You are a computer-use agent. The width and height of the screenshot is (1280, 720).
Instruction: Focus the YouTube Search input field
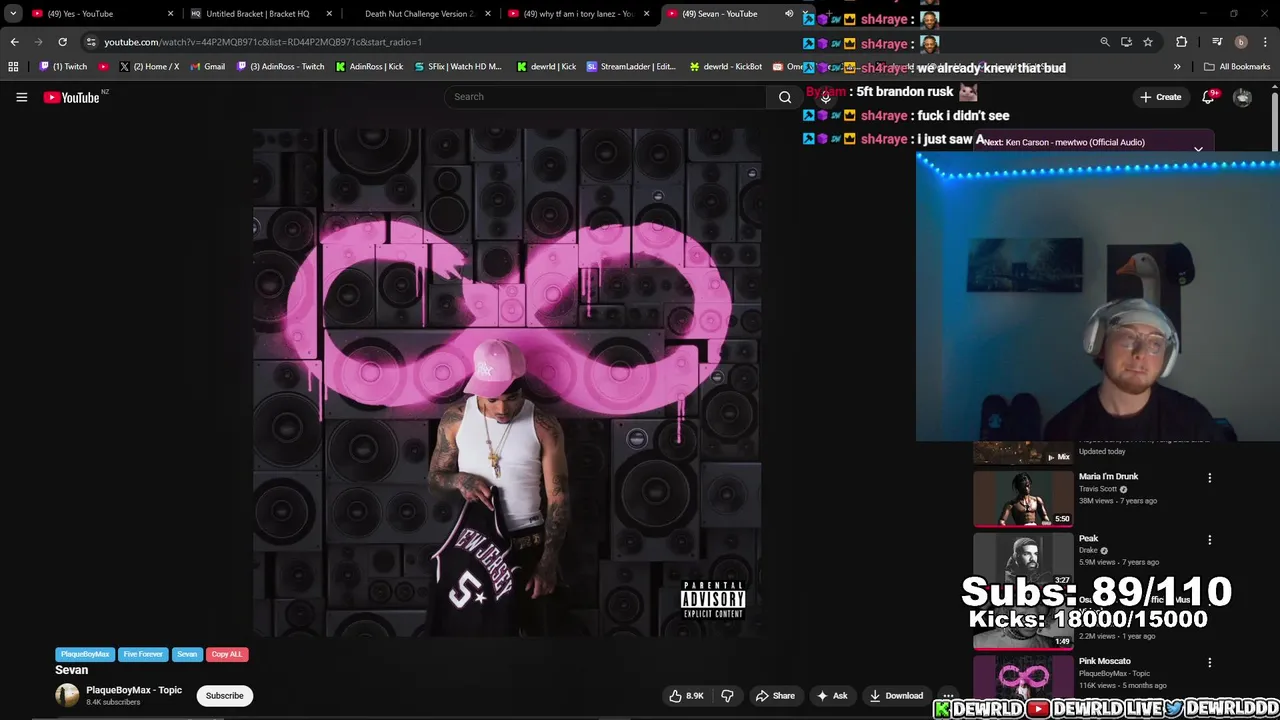click(x=606, y=97)
